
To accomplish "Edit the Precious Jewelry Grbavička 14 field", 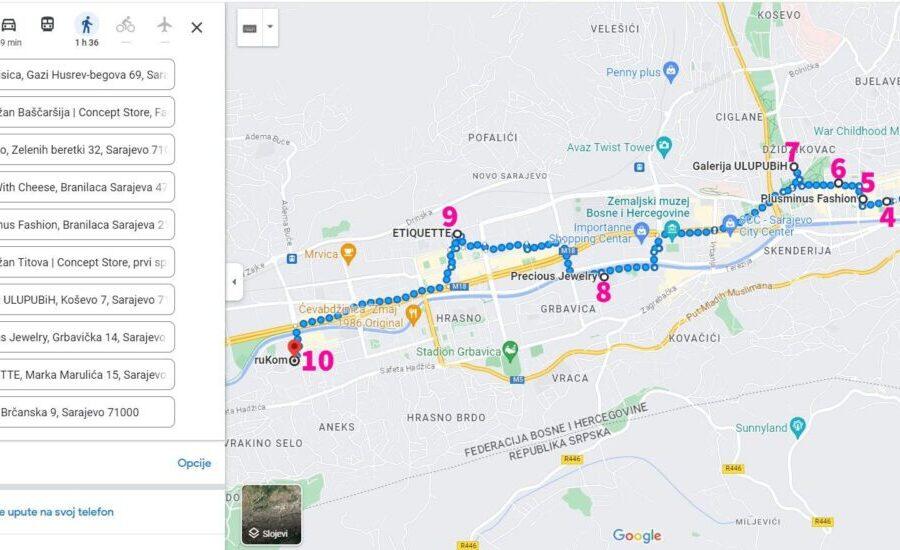I will coord(87,337).
